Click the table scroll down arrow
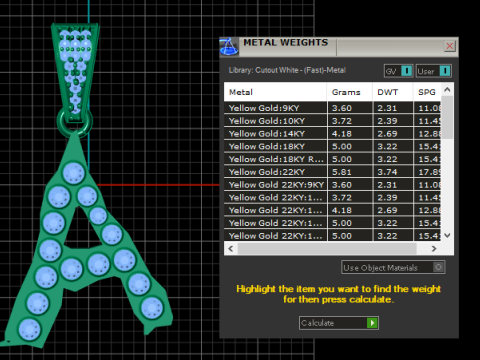The width and height of the screenshot is (480, 360). 447,235
